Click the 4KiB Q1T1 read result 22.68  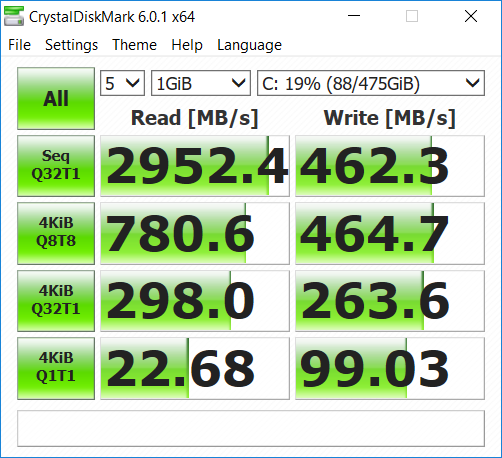coord(195,368)
